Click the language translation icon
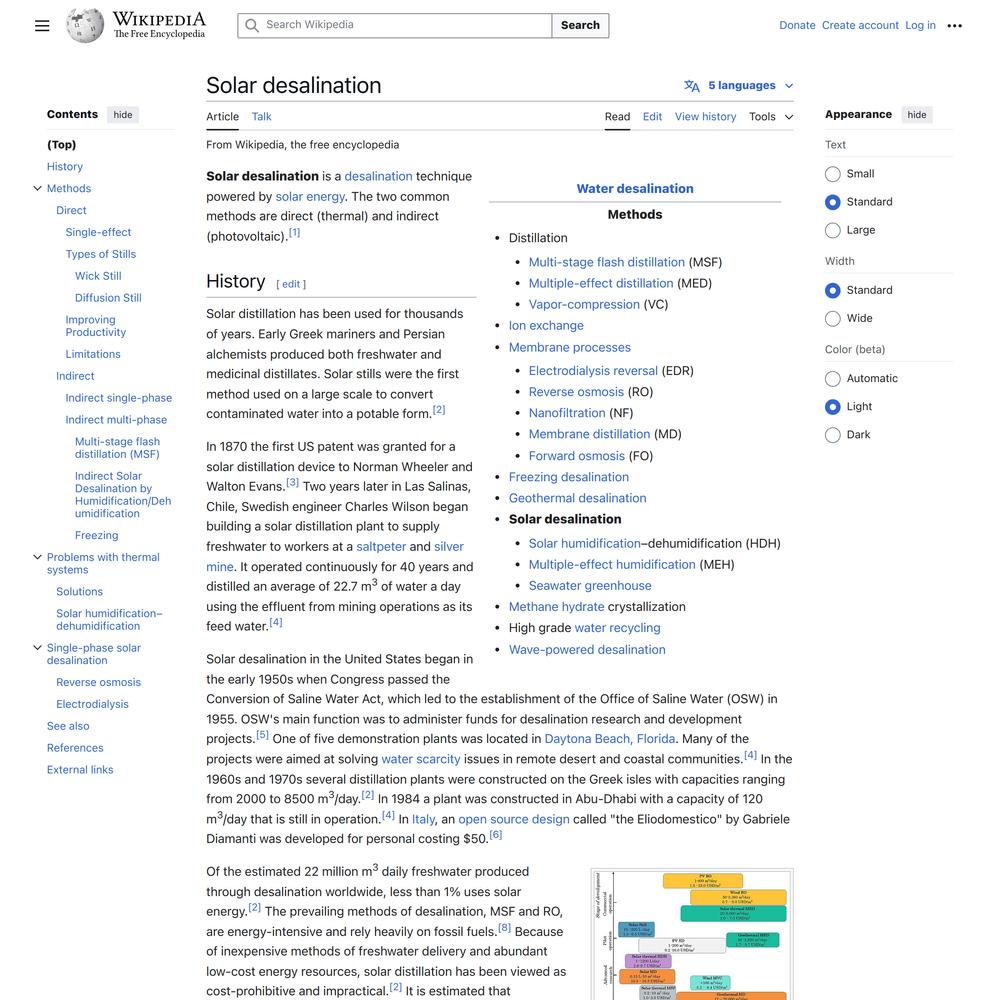The image size is (1000, 1000). (x=692, y=85)
